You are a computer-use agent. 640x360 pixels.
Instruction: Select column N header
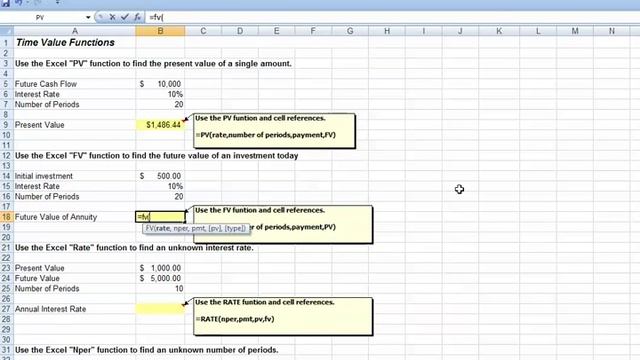611,31
